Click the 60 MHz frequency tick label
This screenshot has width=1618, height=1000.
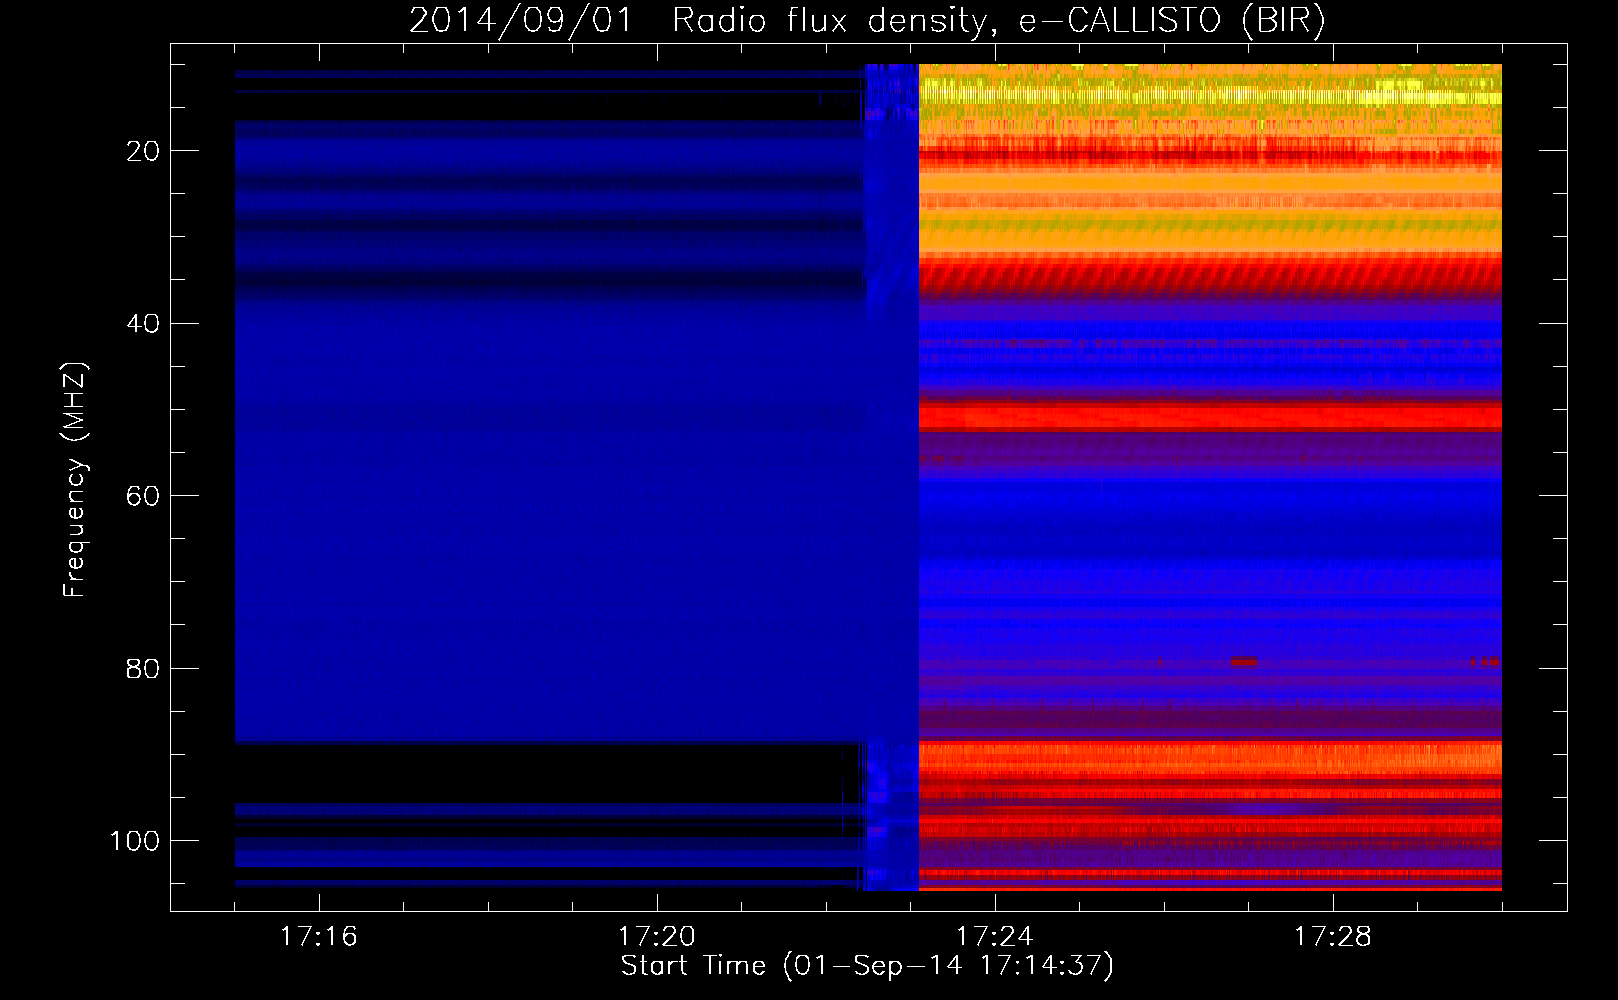tap(143, 496)
